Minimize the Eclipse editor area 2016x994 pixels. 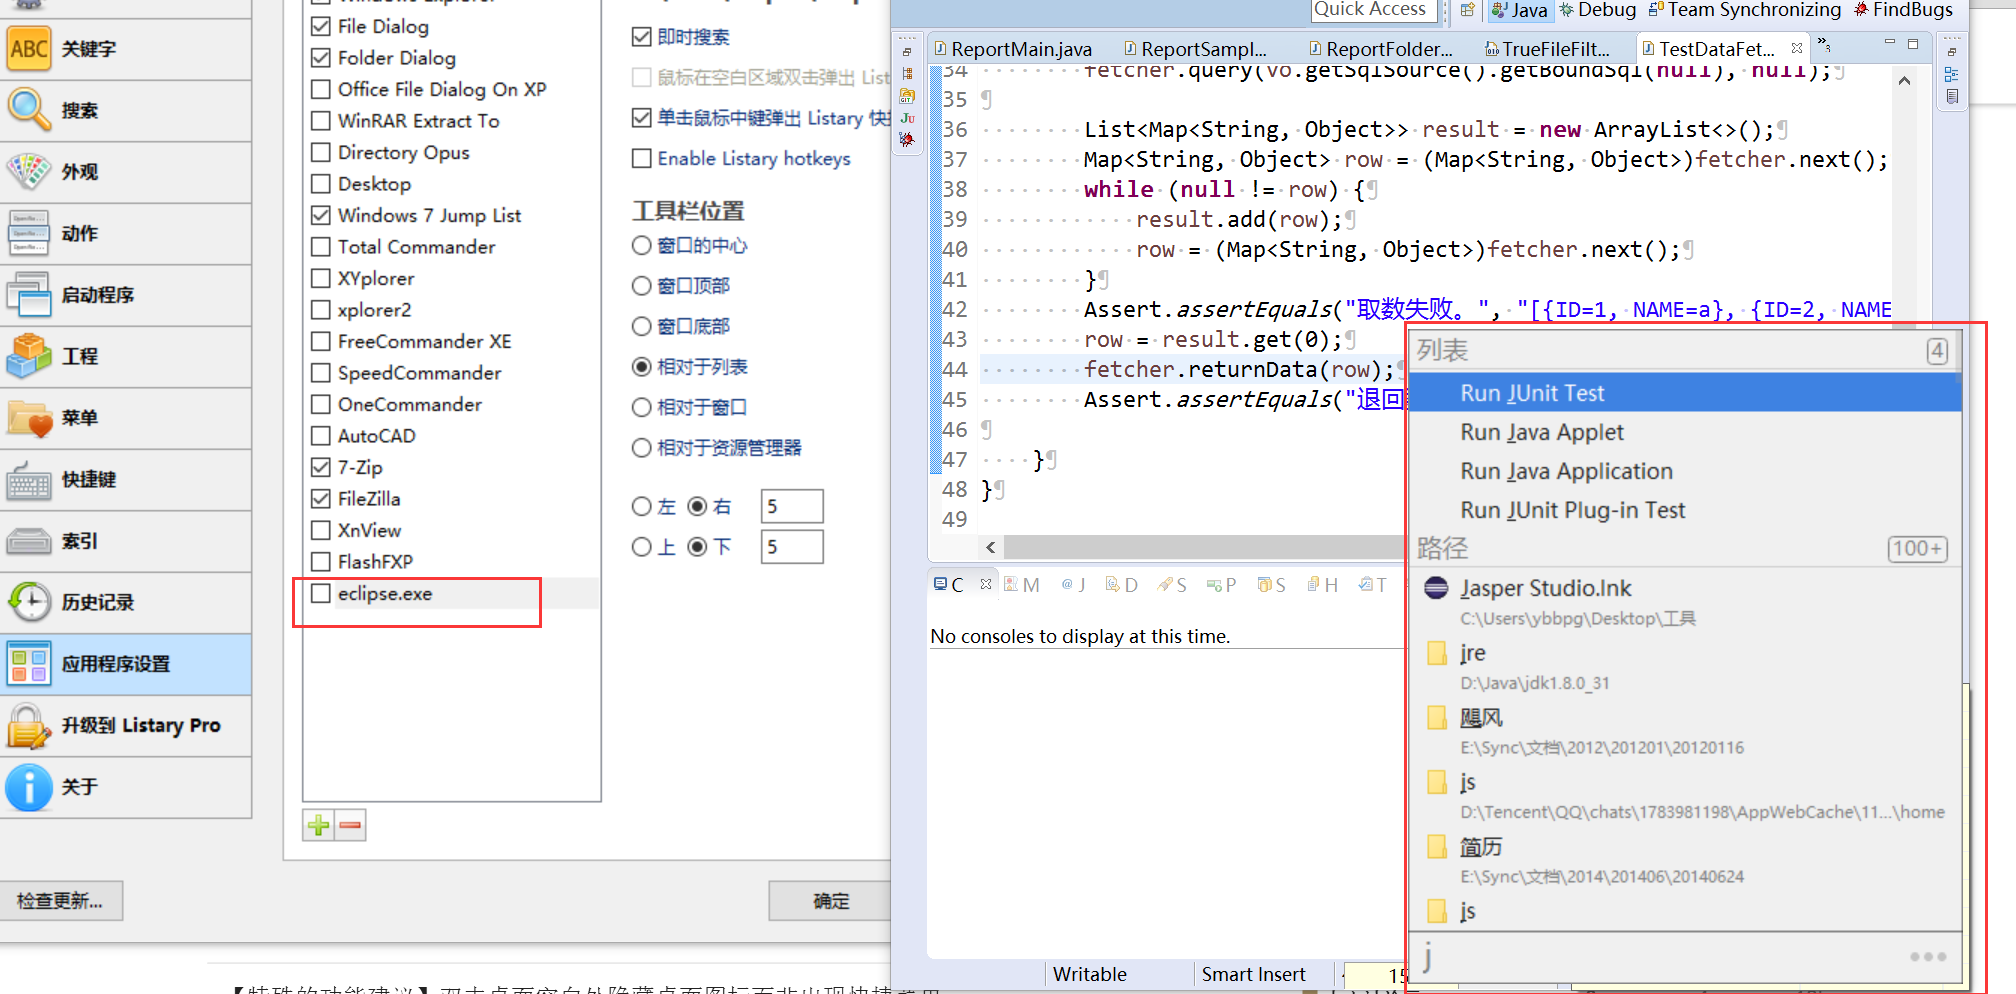point(1889,43)
